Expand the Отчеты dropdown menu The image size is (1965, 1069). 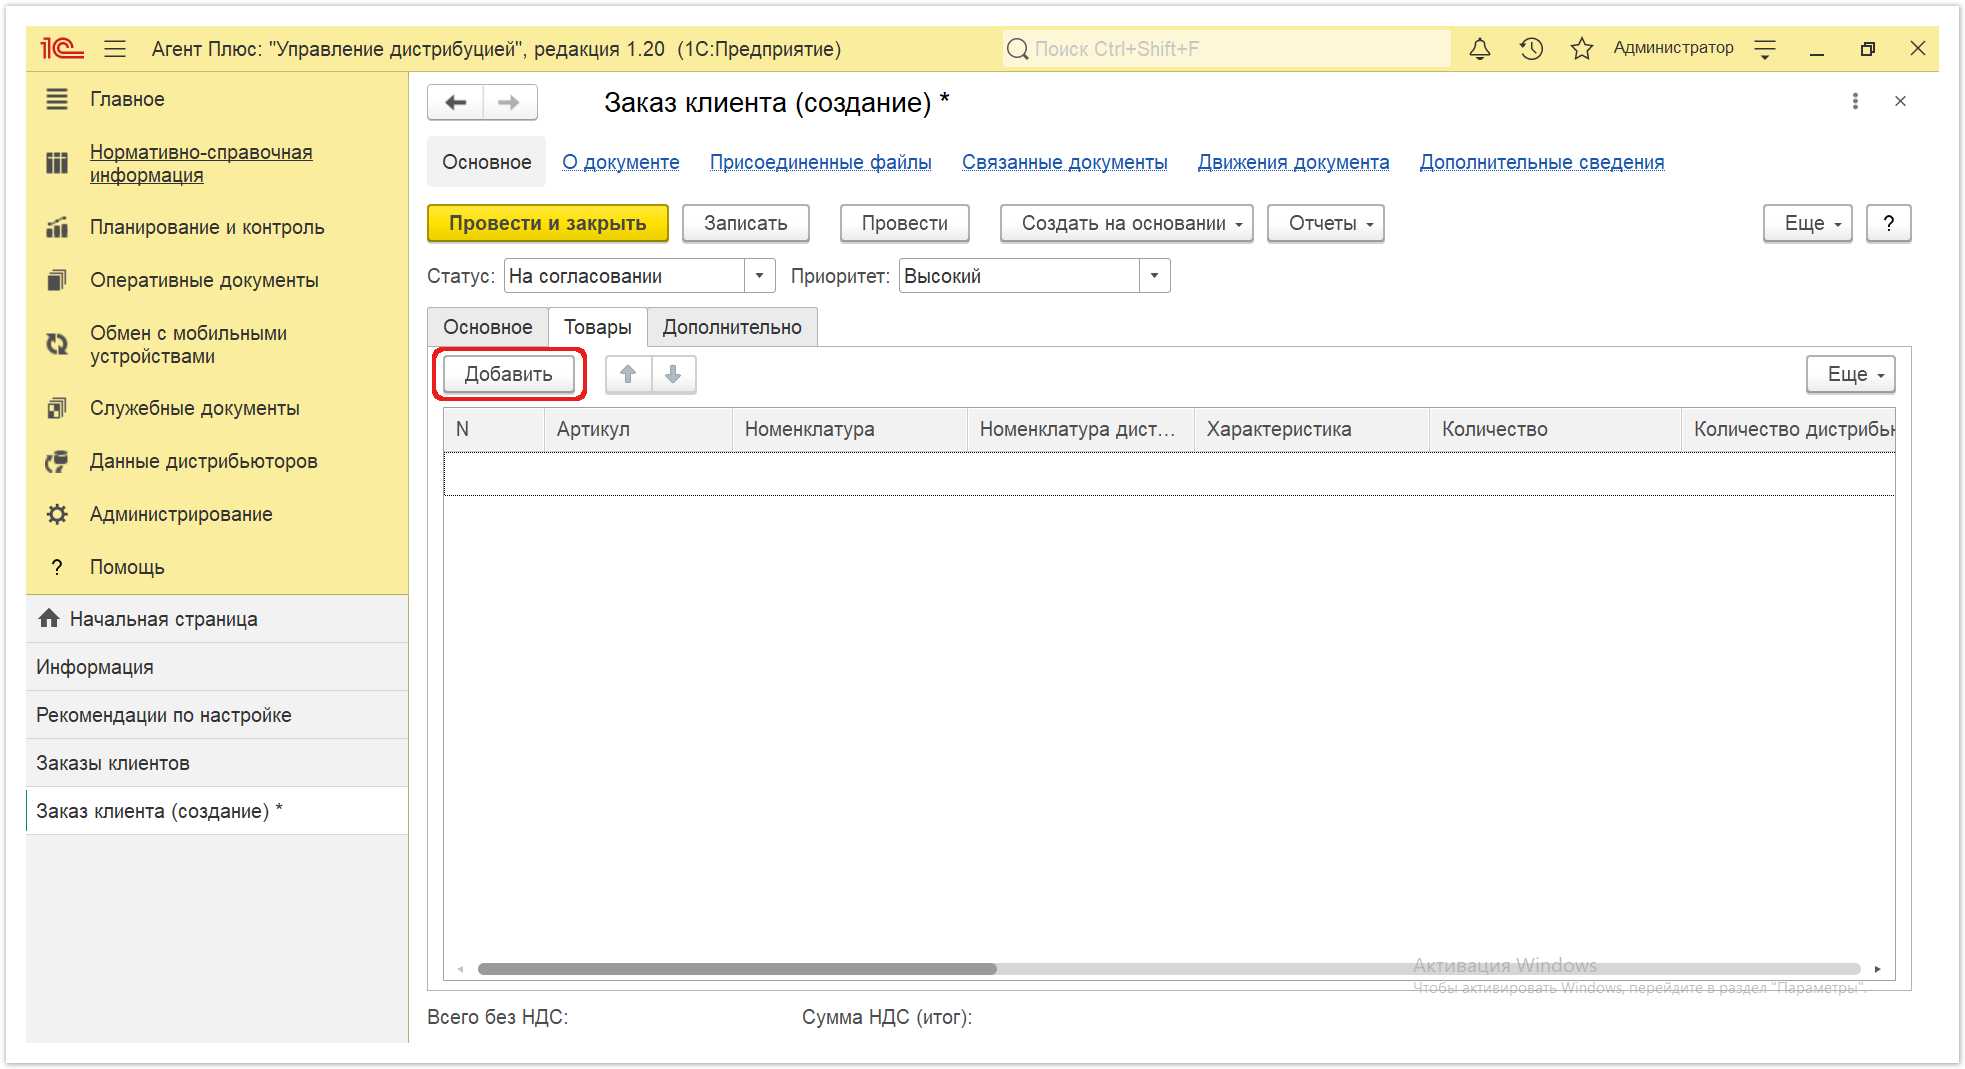[x=1326, y=223]
